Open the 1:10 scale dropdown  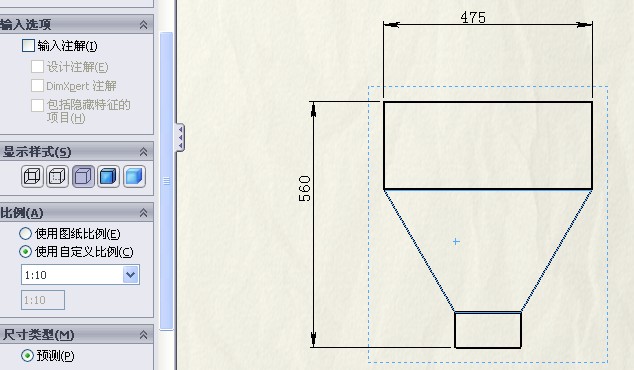[131, 275]
